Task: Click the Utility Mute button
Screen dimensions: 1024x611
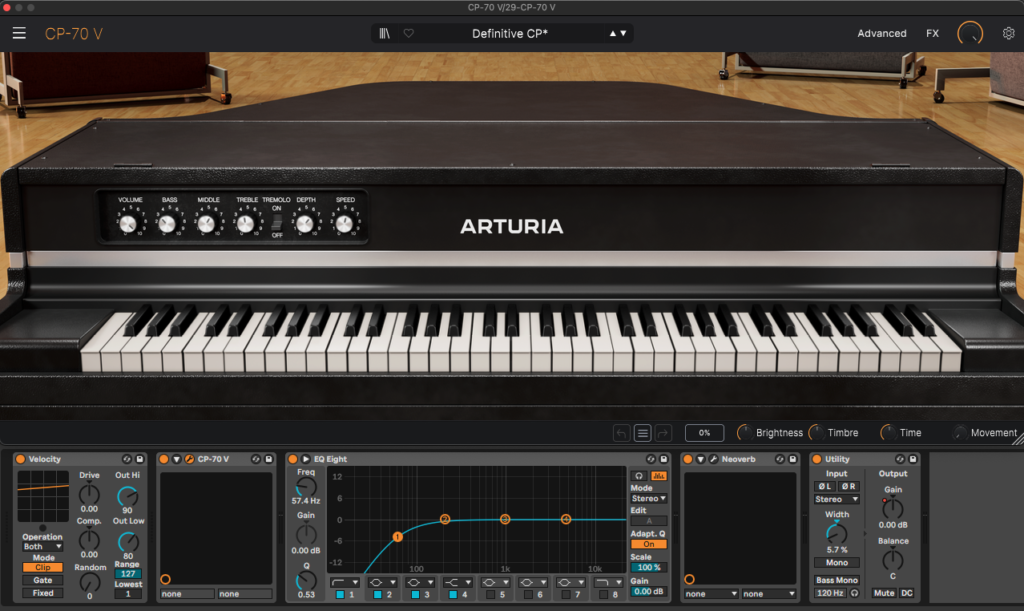Action: tap(883, 593)
